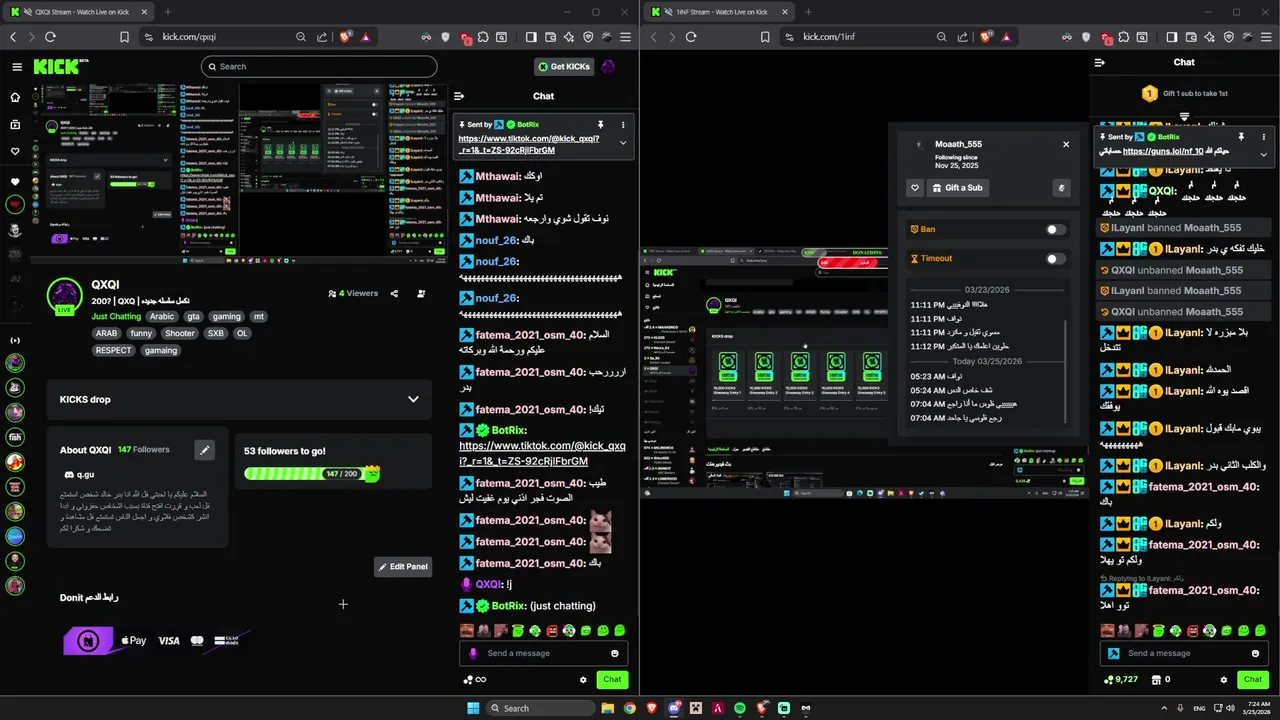Open a new tab in the left browser

coord(167,12)
